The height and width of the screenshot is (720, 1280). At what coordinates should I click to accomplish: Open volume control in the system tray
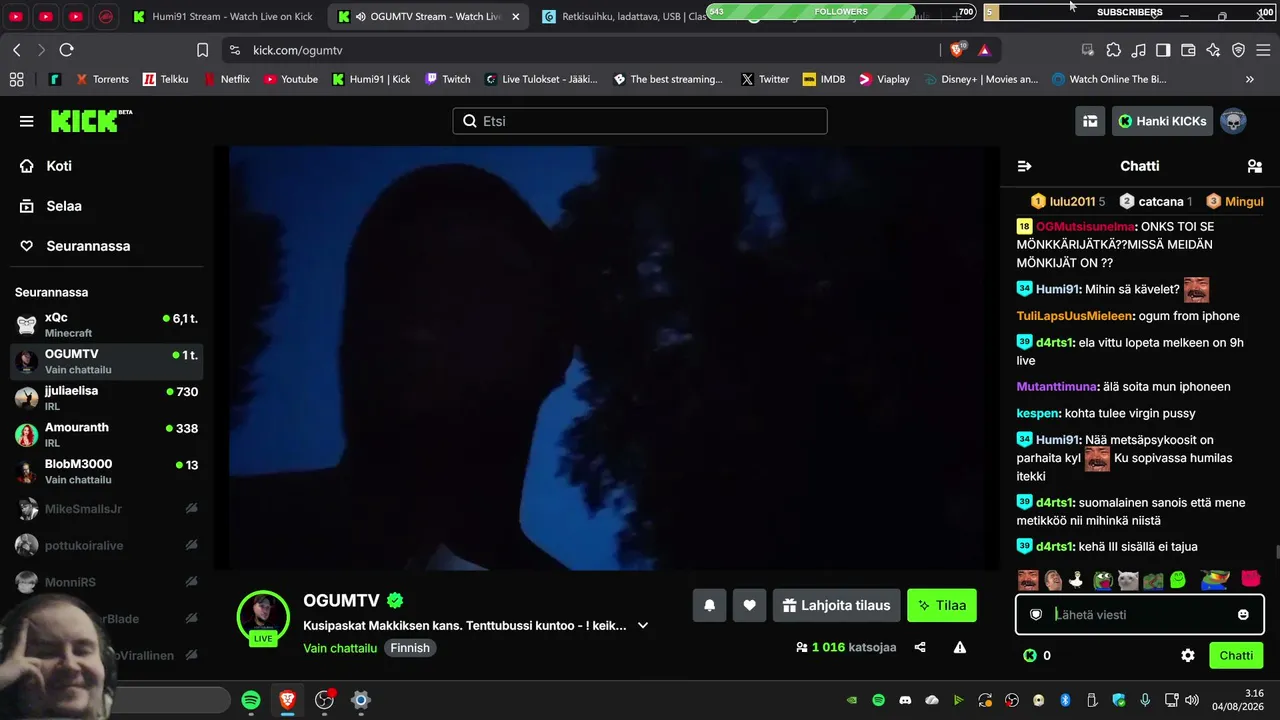tap(1192, 700)
